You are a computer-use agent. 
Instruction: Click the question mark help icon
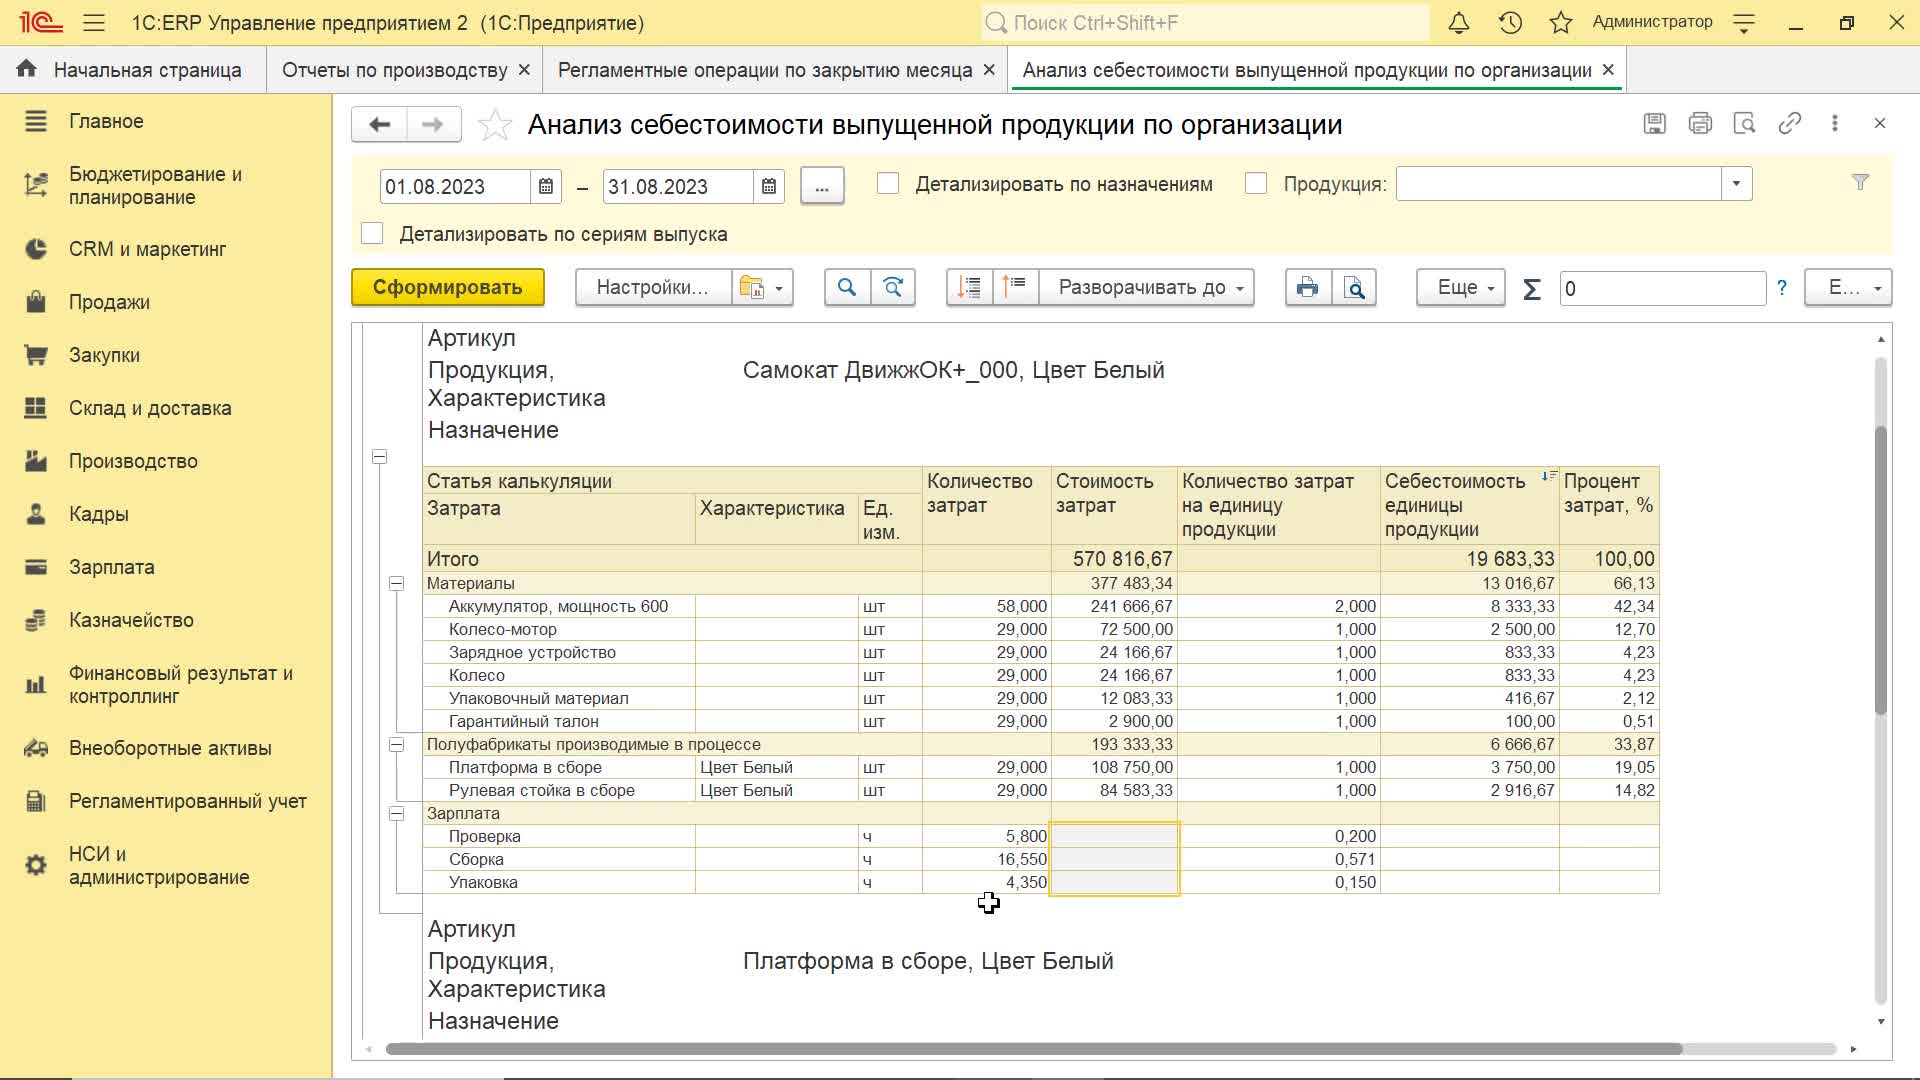(1782, 288)
